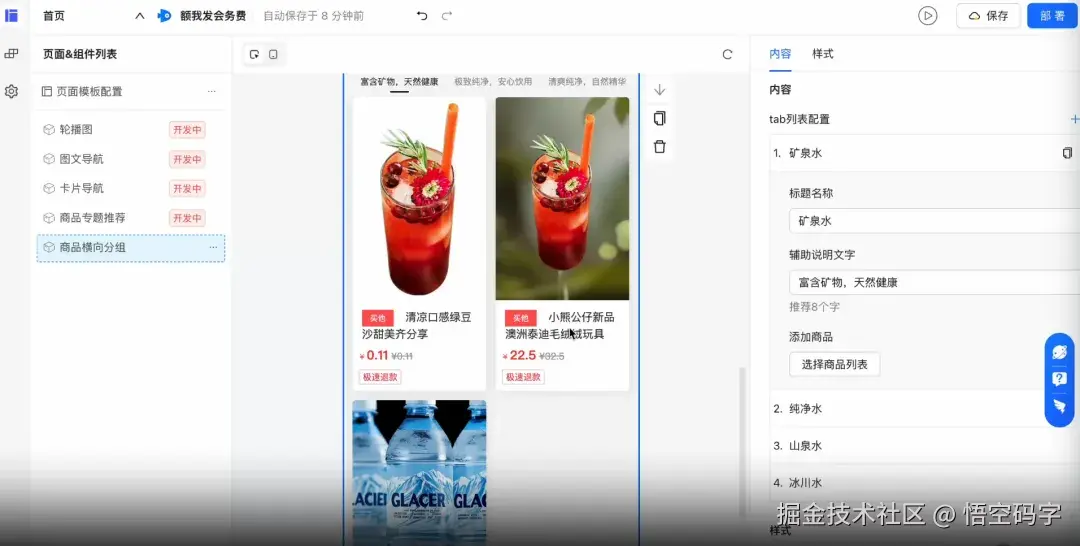Click the 清凉口感绿豆 product image
The height and width of the screenshot is (546, 1080).
click(419, 198)
